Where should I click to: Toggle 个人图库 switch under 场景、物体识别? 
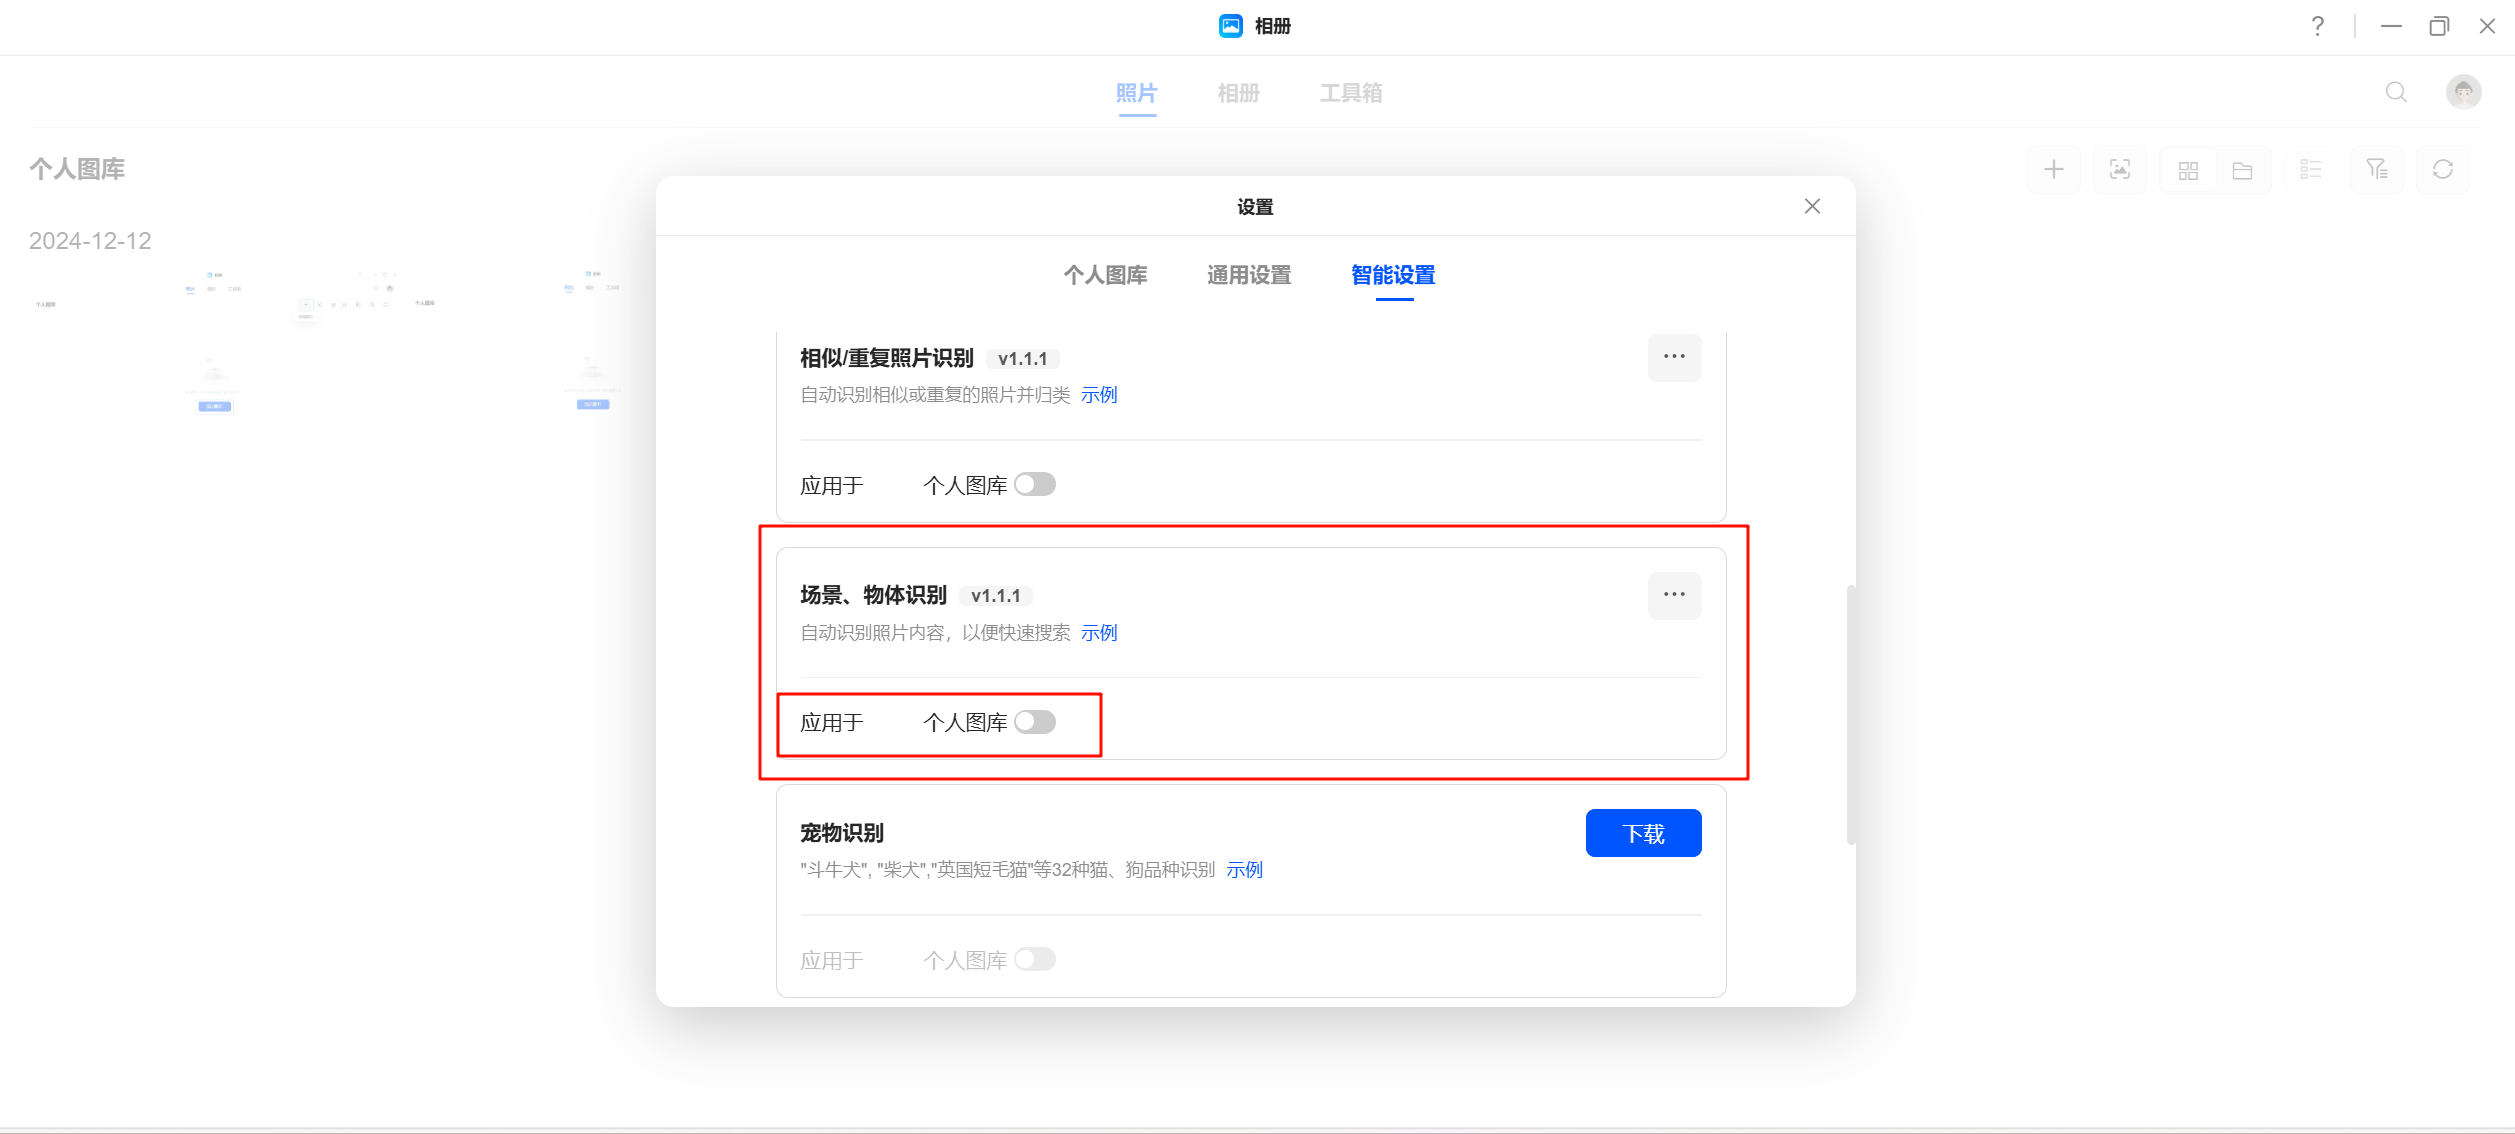(1035, 722)
